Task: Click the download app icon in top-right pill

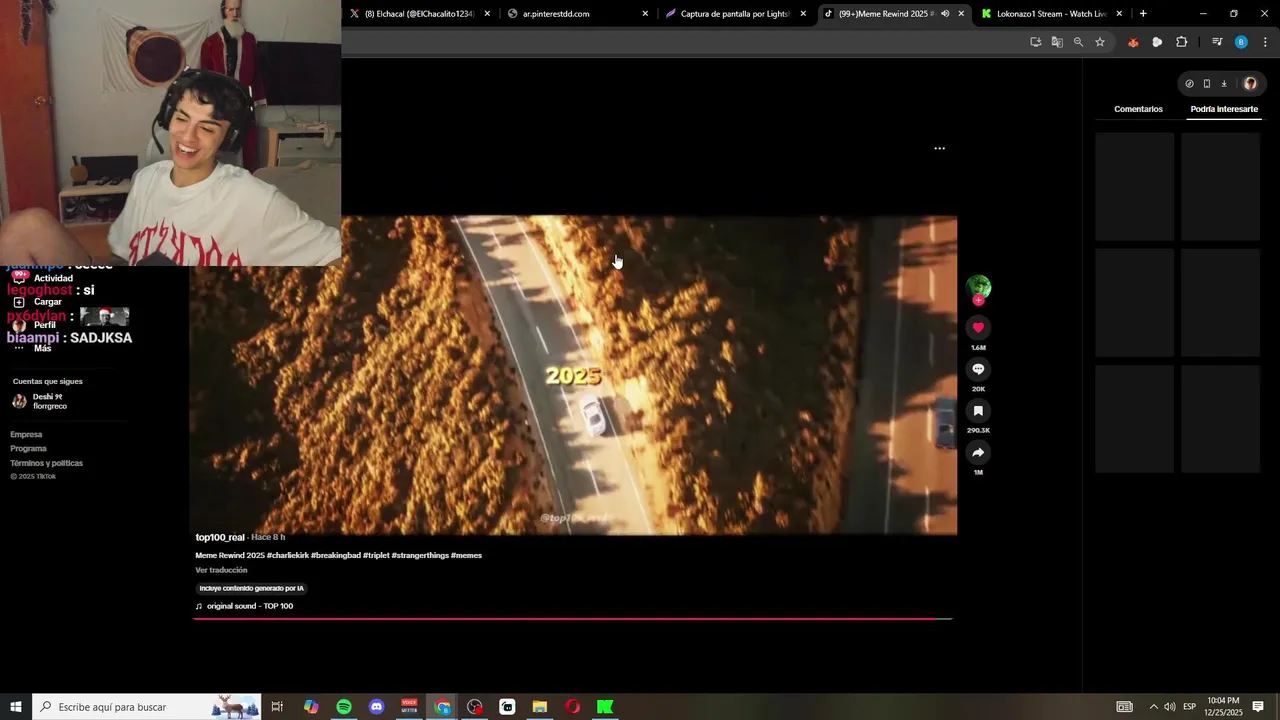Action: pos(1224,84)
